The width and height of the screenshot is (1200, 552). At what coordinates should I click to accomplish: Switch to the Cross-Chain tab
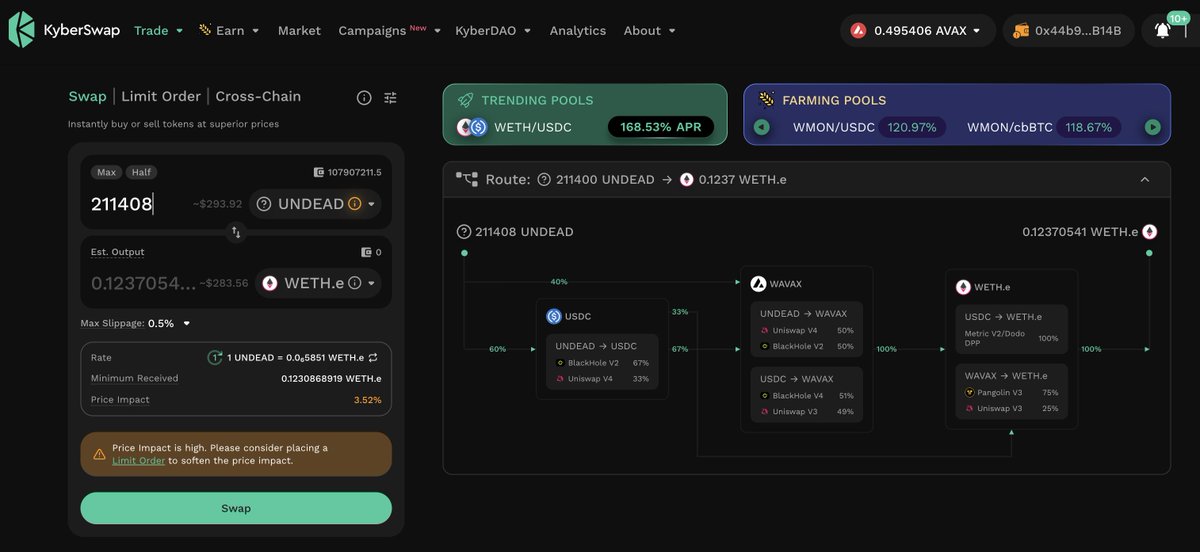258,96
